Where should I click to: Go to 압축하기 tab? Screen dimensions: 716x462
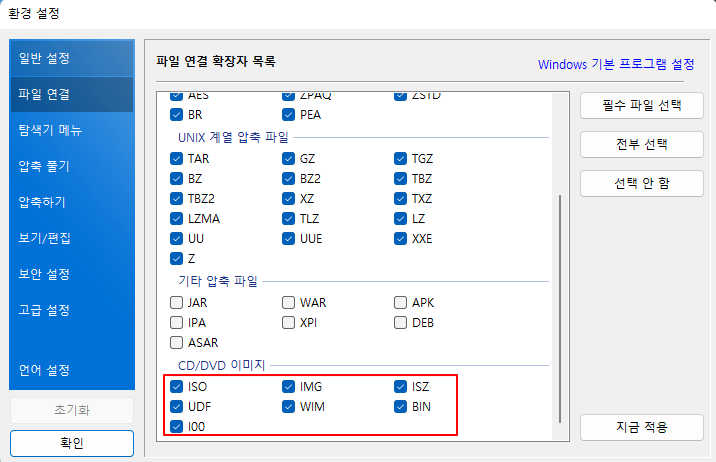[x=72, y=202]
